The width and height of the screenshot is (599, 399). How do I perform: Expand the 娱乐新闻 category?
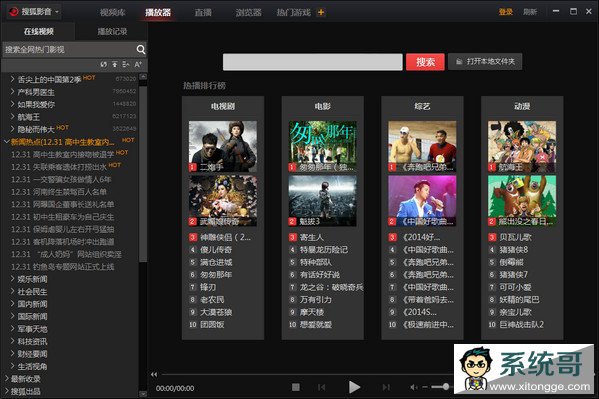tap(12, 279)
